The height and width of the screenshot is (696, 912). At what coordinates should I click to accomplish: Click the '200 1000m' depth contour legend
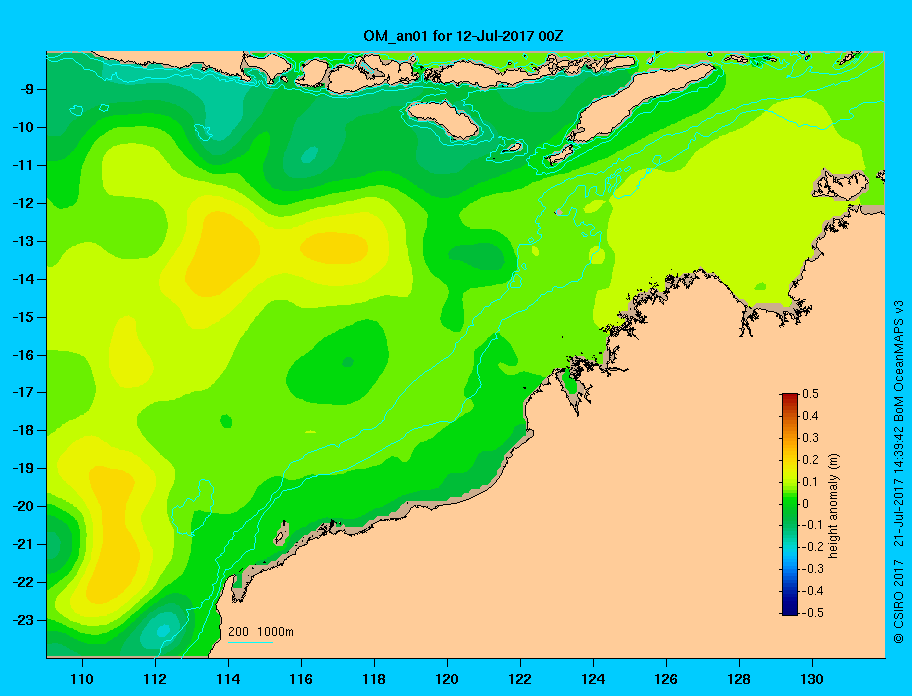pyautogui.click(x=261, y=631)
